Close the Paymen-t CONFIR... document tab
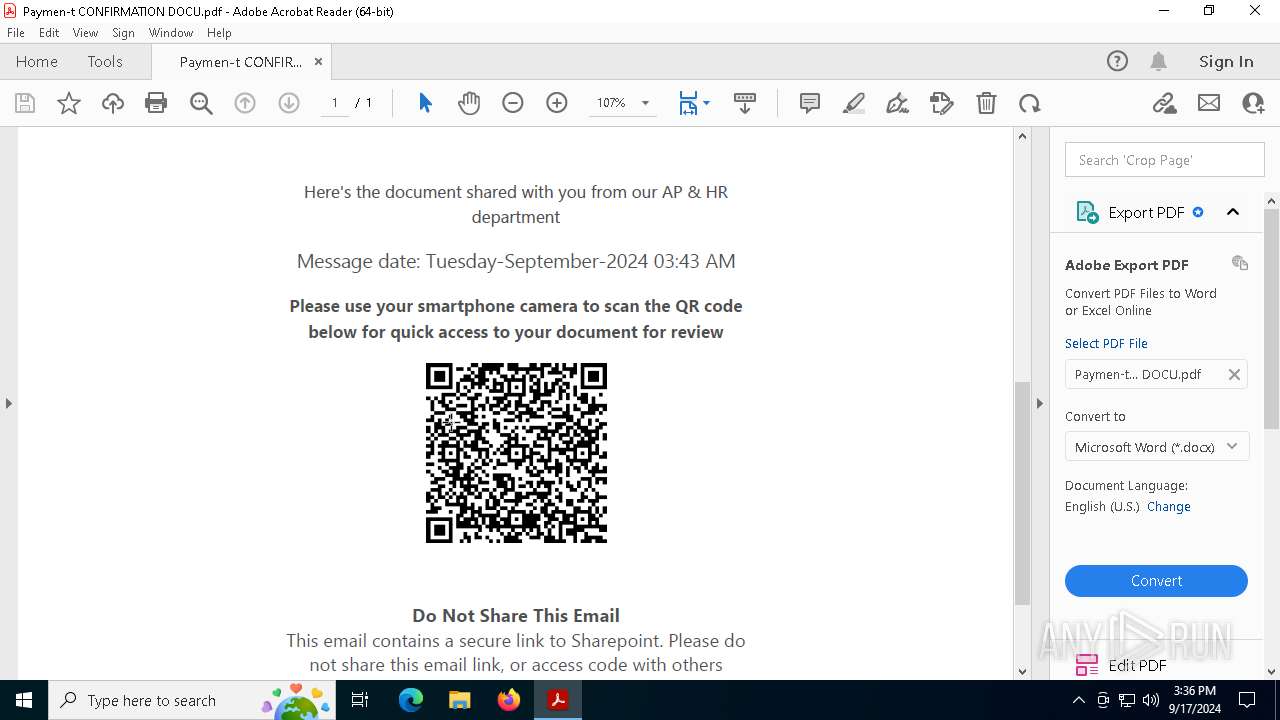 click(318, 62)
